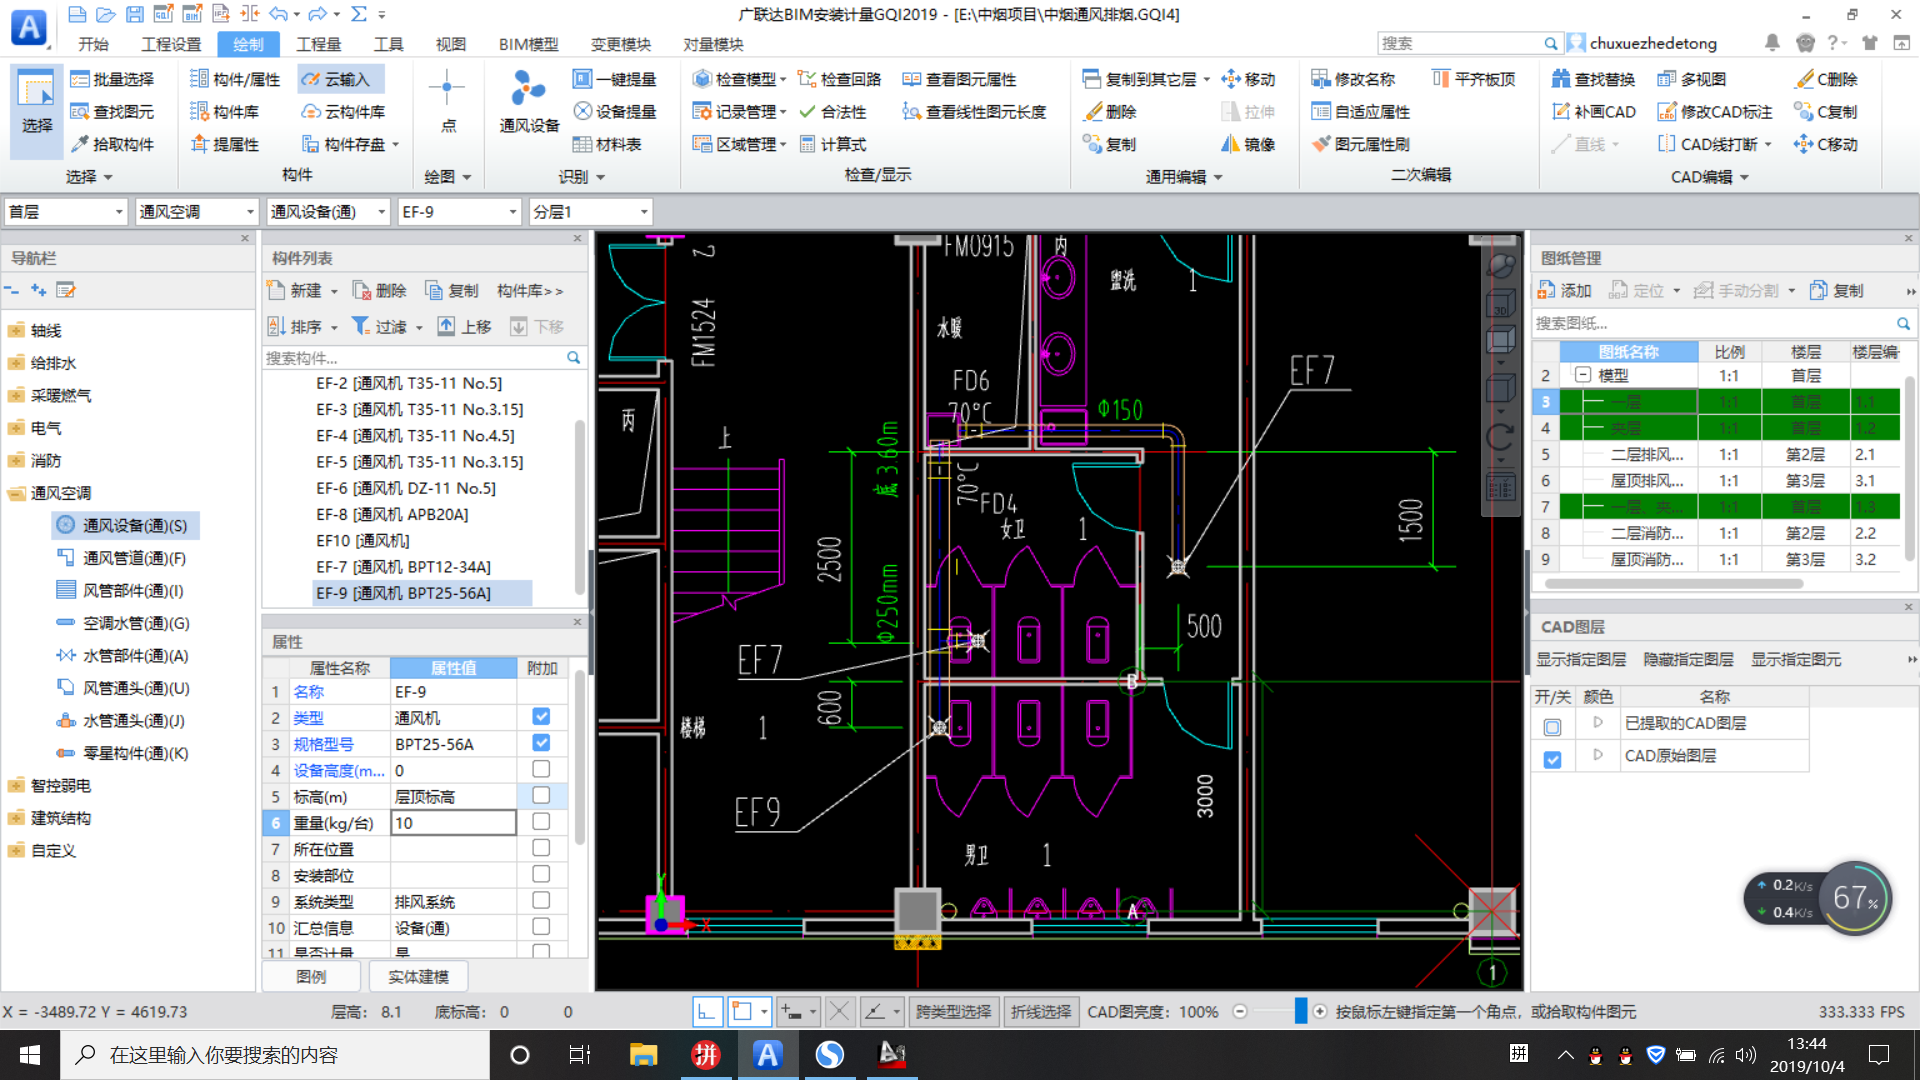Adjust the CAD图亮度 brightness slider handle
1920x1080 pixels.
1300,1011
